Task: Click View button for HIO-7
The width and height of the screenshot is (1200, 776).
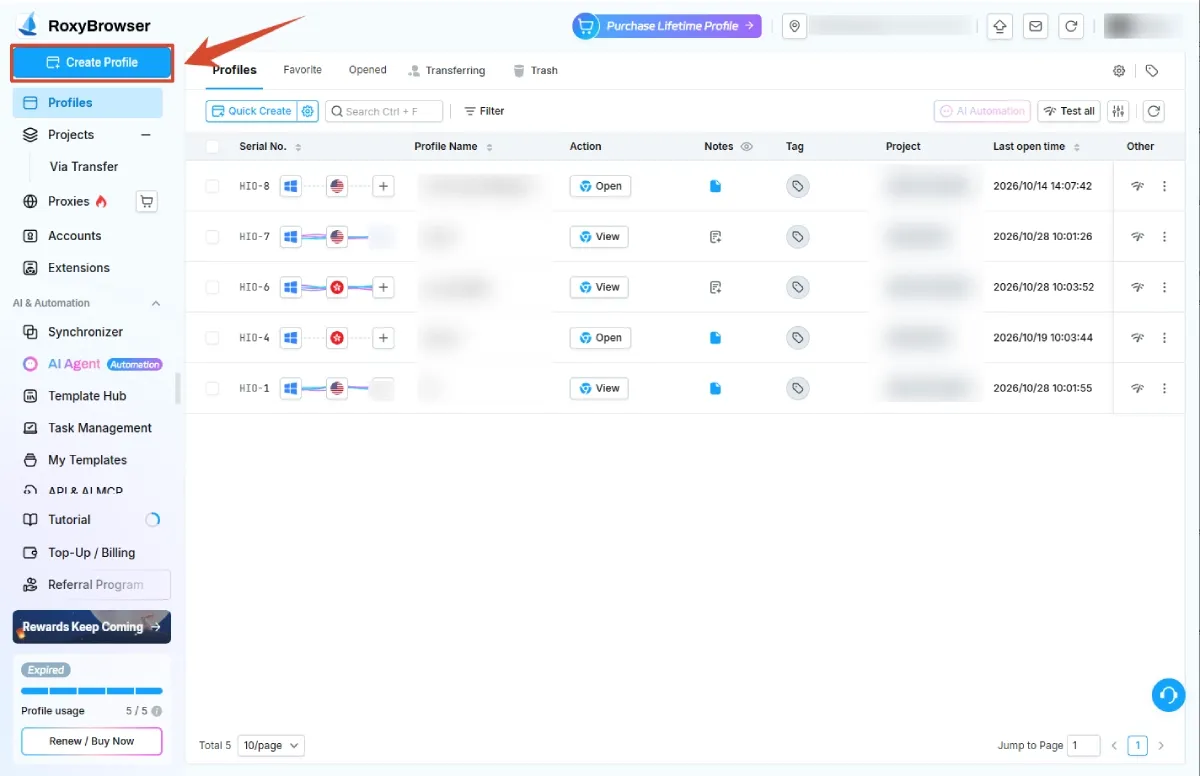Action: point(599,237)
